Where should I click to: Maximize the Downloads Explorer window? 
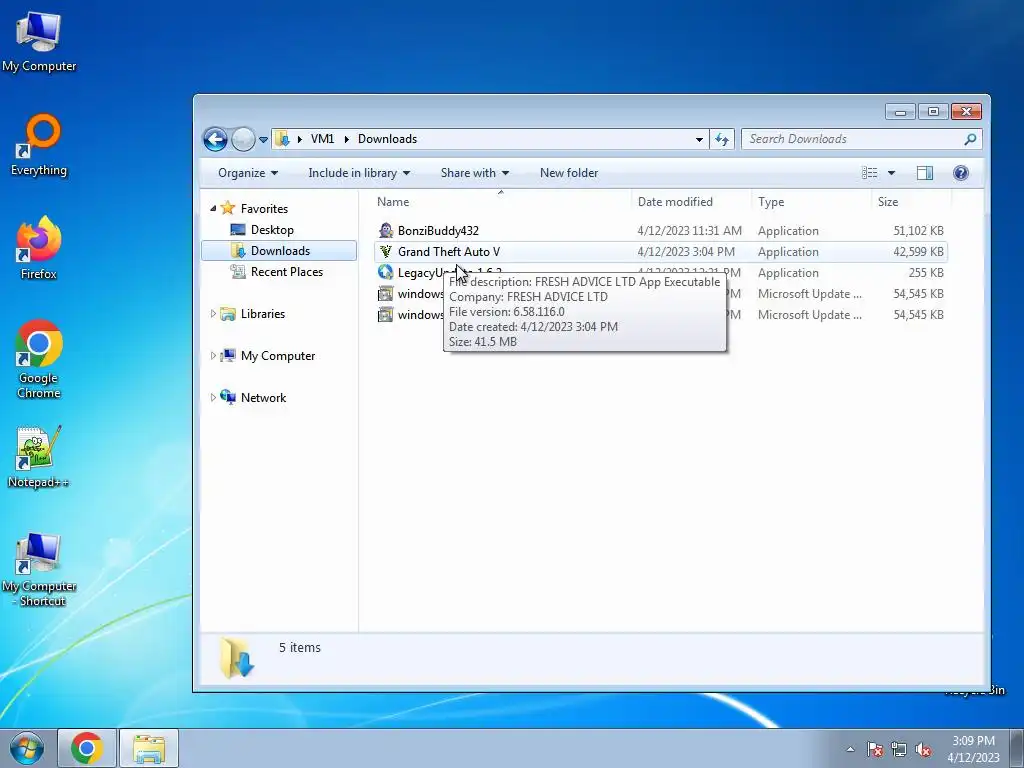[933, 112]
